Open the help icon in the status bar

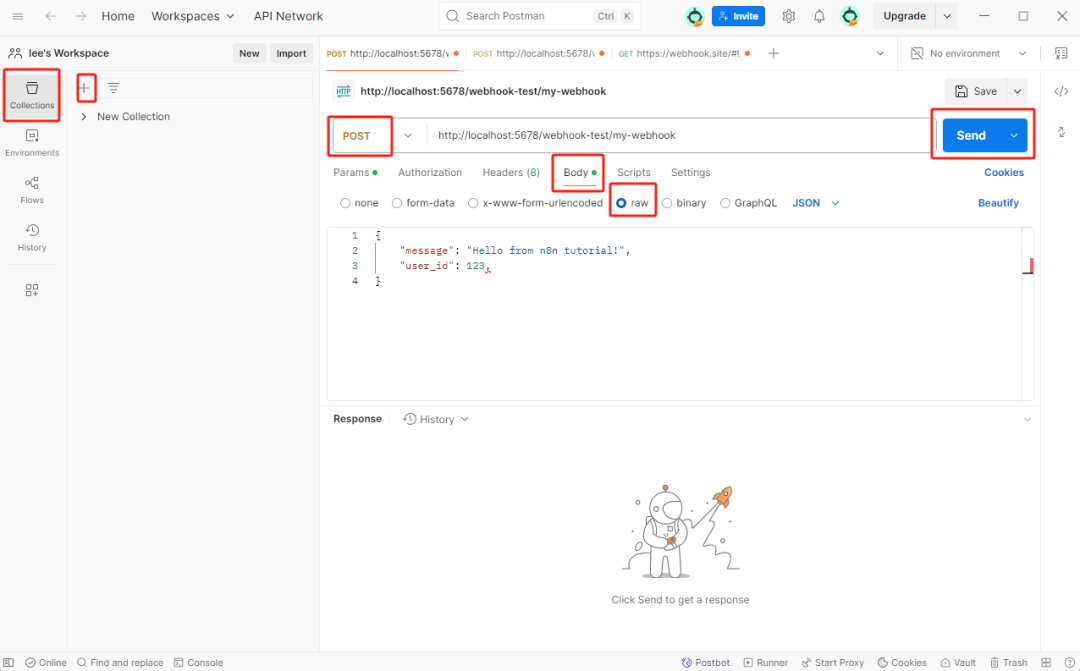click(x=1069, y=662)
